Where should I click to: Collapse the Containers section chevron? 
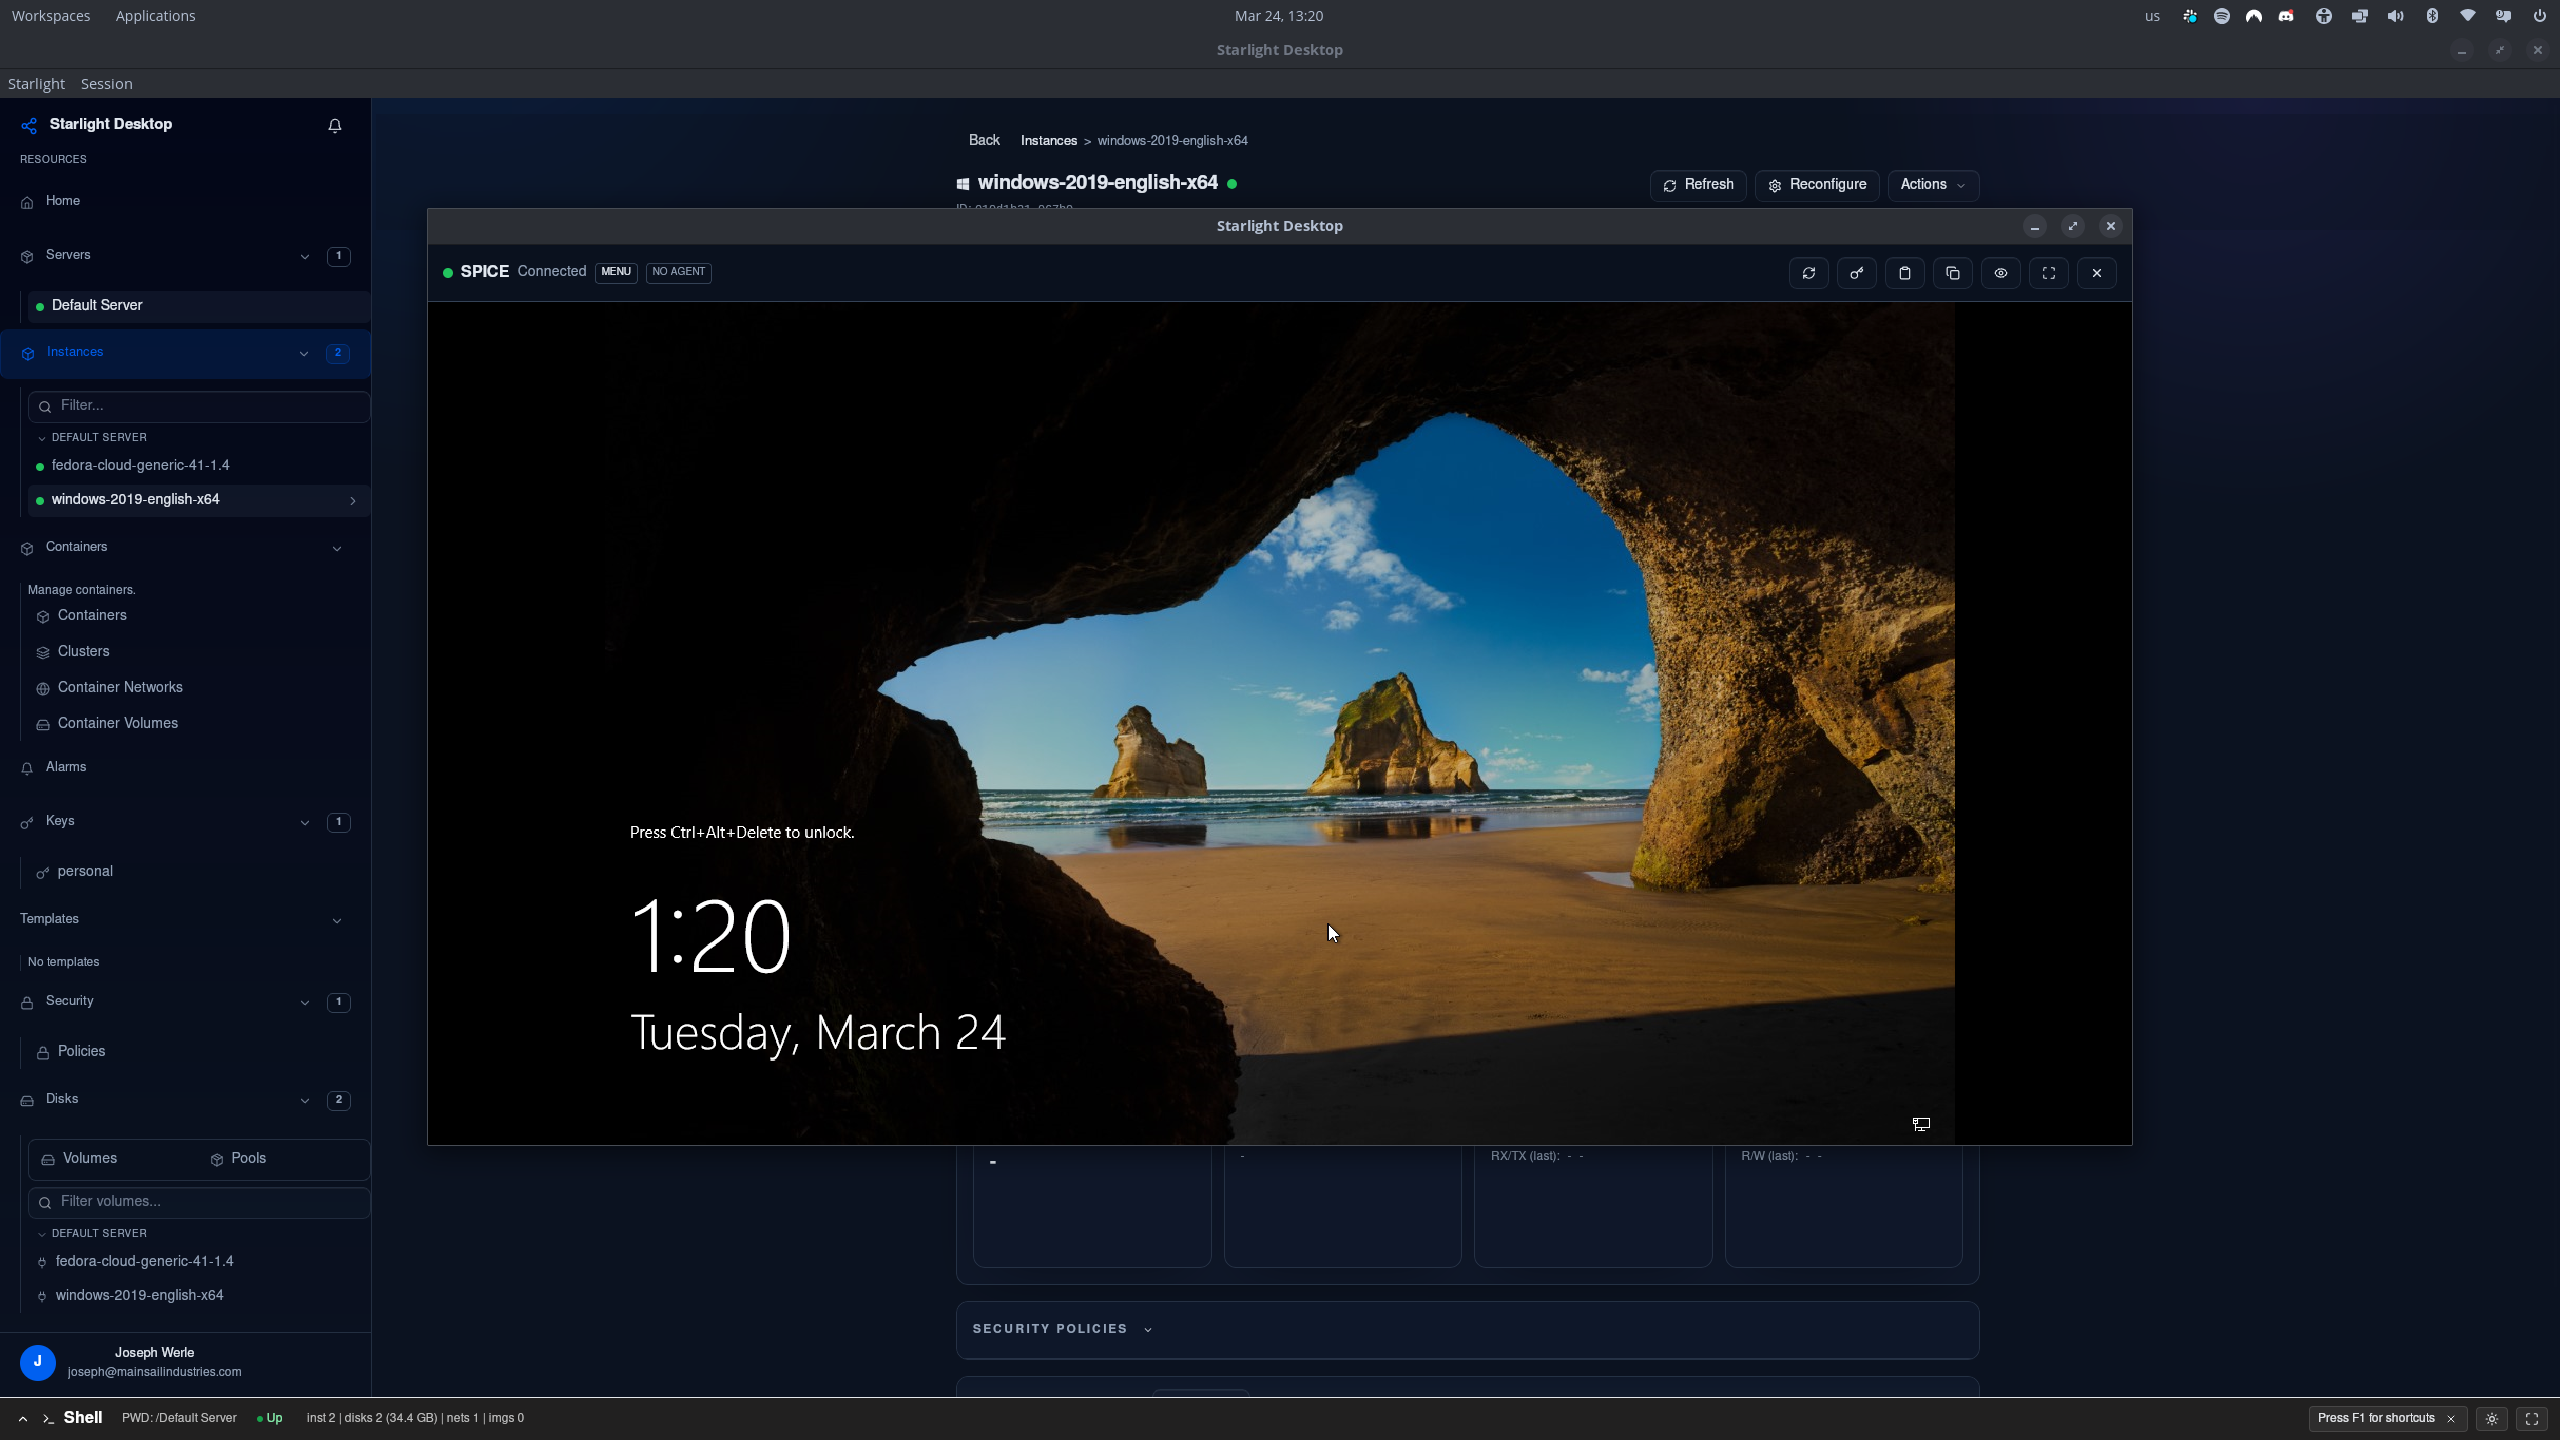point(336,548)
